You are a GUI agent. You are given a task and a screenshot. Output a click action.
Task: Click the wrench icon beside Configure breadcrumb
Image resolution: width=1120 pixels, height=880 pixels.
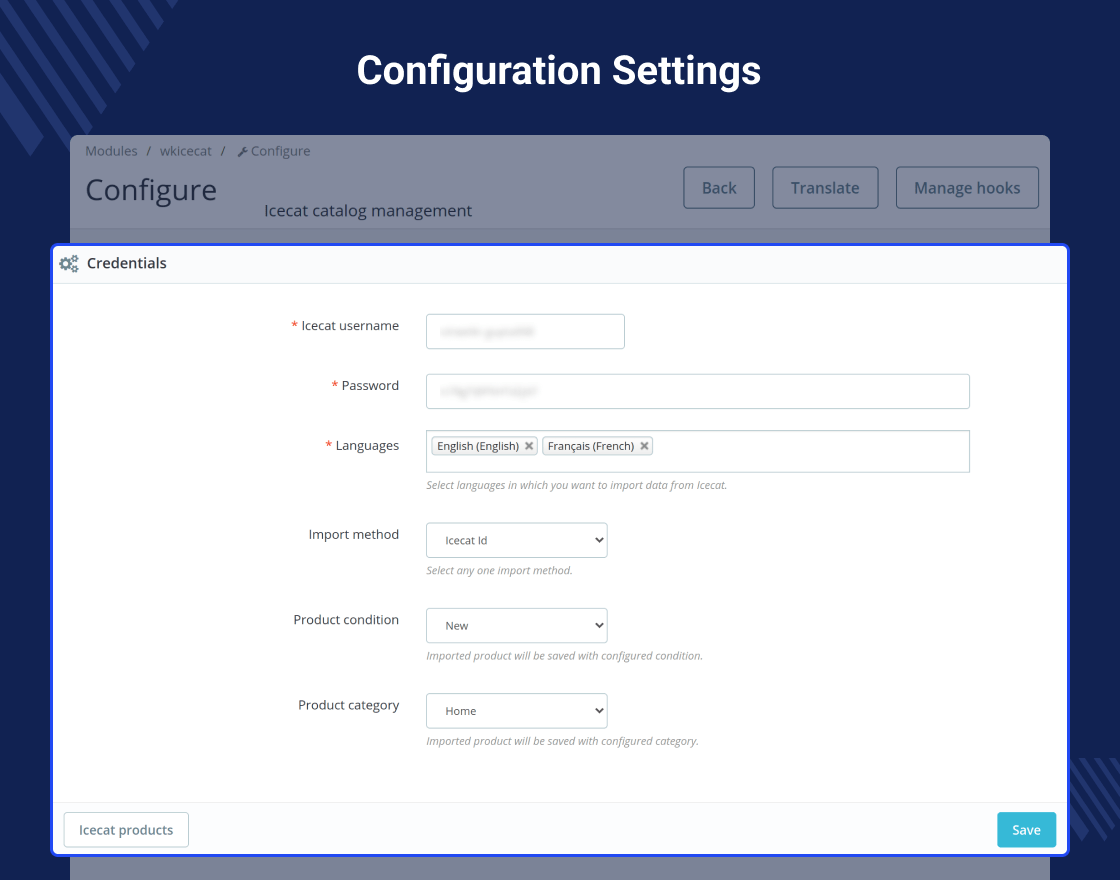pos(243,151)
